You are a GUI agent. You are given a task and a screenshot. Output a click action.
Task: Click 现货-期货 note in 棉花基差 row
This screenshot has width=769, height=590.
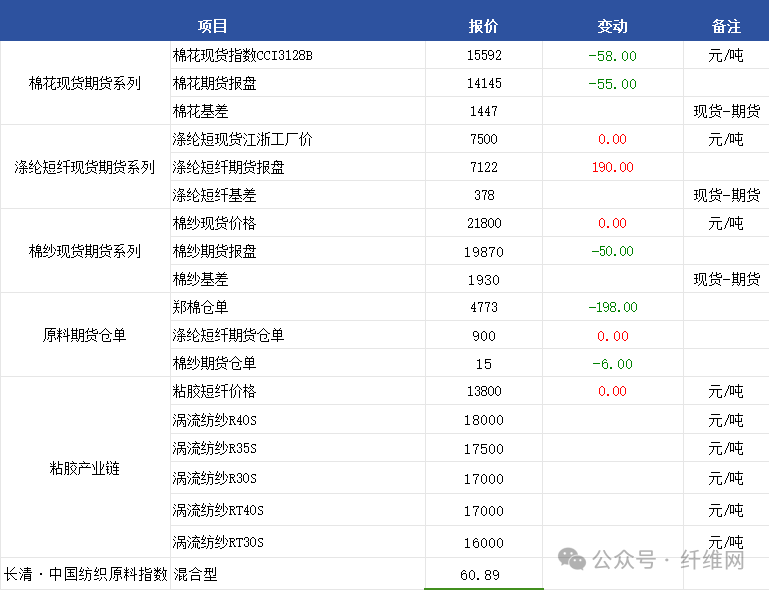coord(727,111)
